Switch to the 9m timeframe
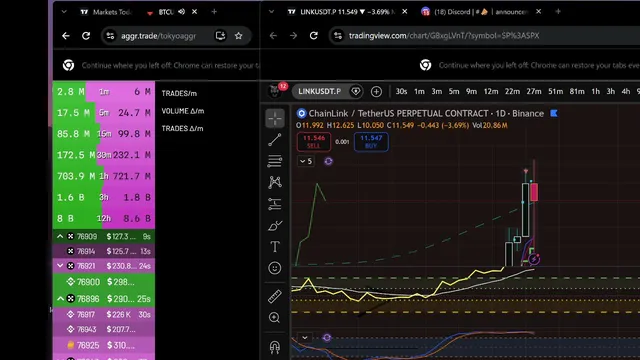Screen dimensions: 640x360 pos(471,91)
